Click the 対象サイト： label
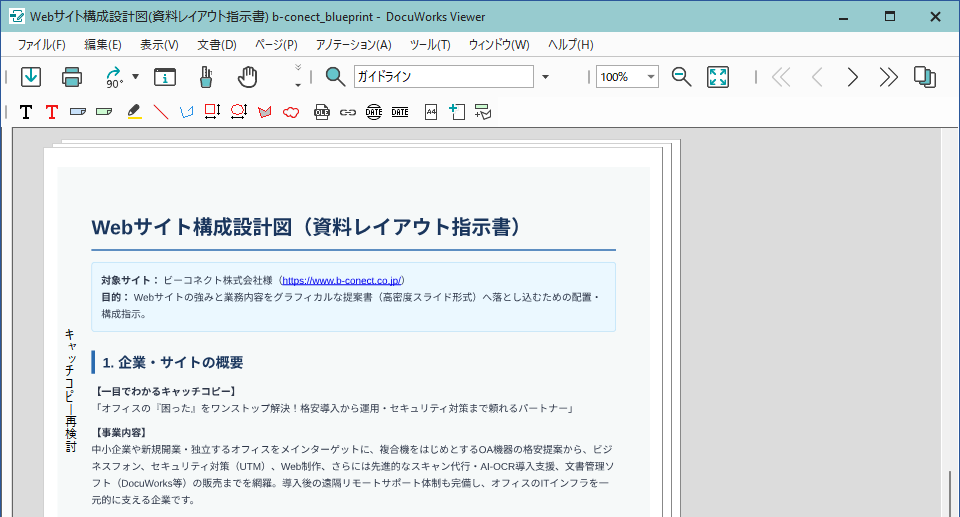The height and width of the screenshot is (517, 960). (x=130, y=281)
